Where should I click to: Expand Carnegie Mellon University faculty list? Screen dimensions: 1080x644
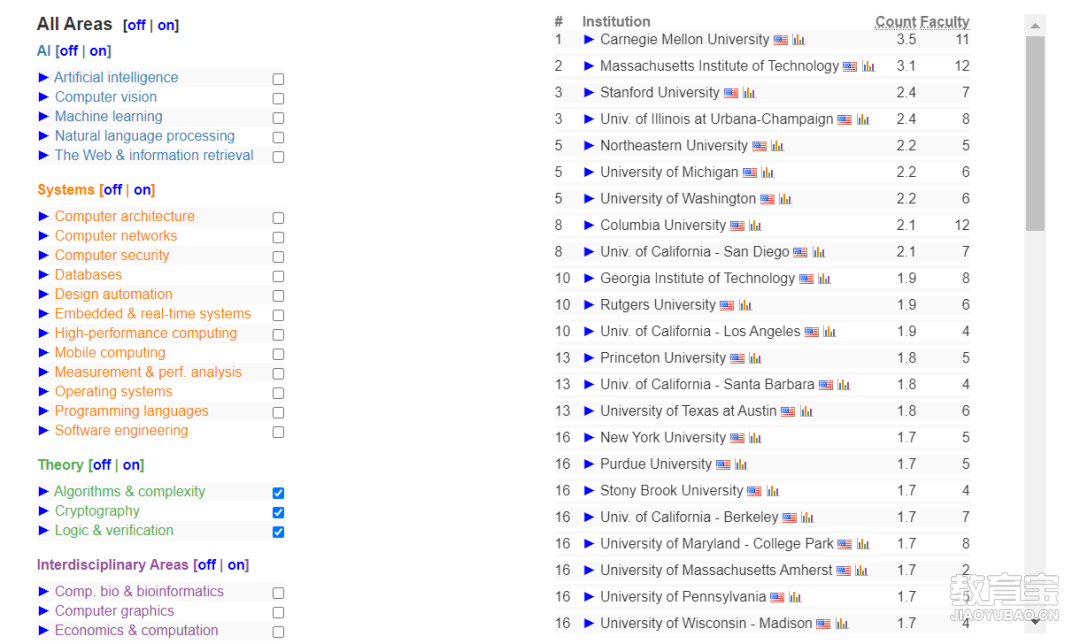pos(589,39)
